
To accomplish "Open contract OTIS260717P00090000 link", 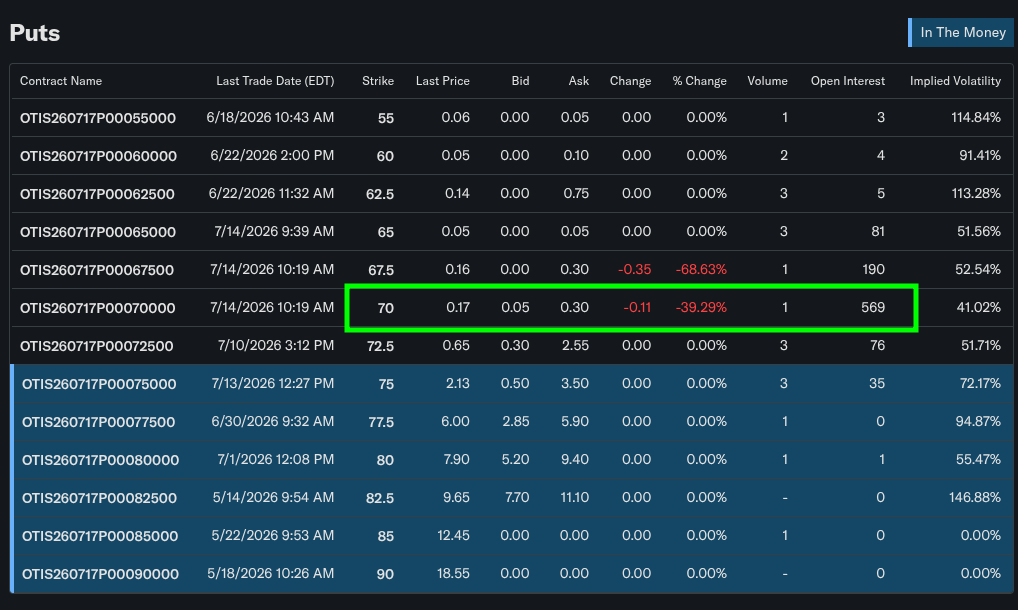I will (x=101, y=574).
